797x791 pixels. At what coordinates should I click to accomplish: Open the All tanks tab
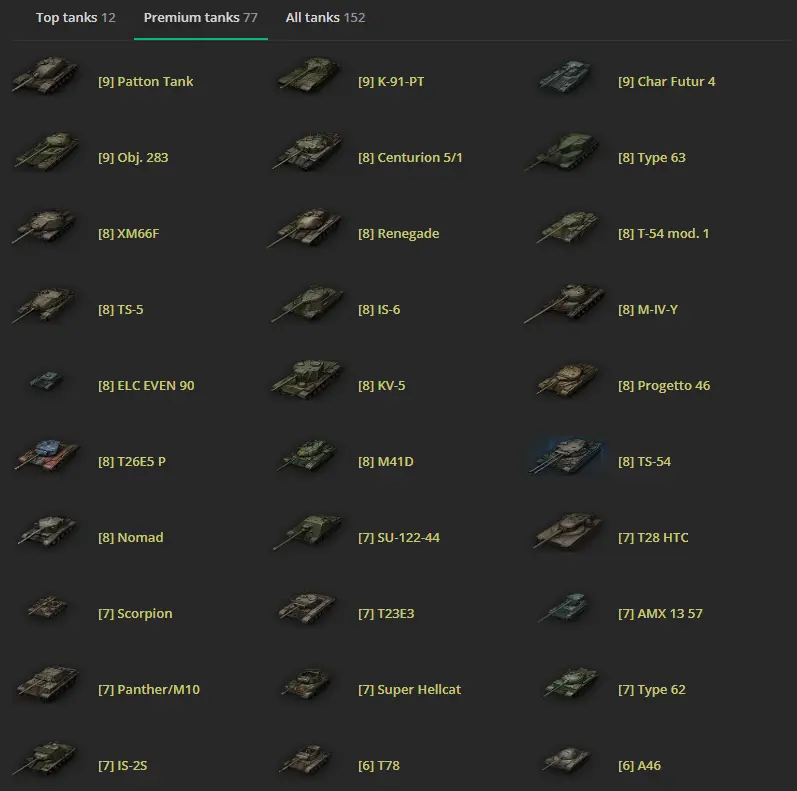pos(325,18)
